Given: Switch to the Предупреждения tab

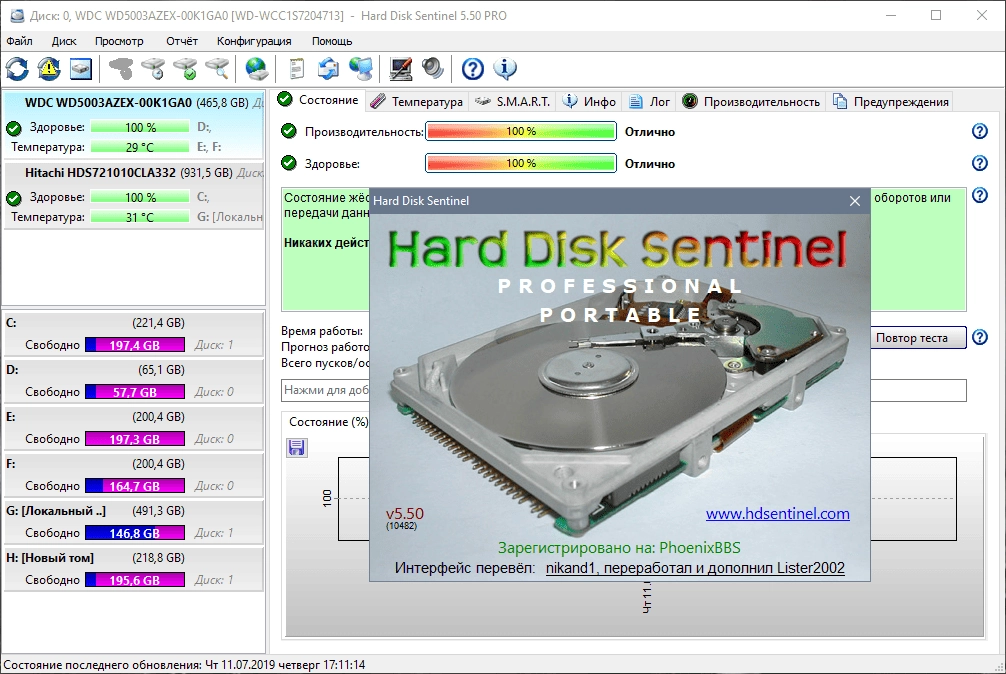Looking at the screenshot, I should coord(891,101).
